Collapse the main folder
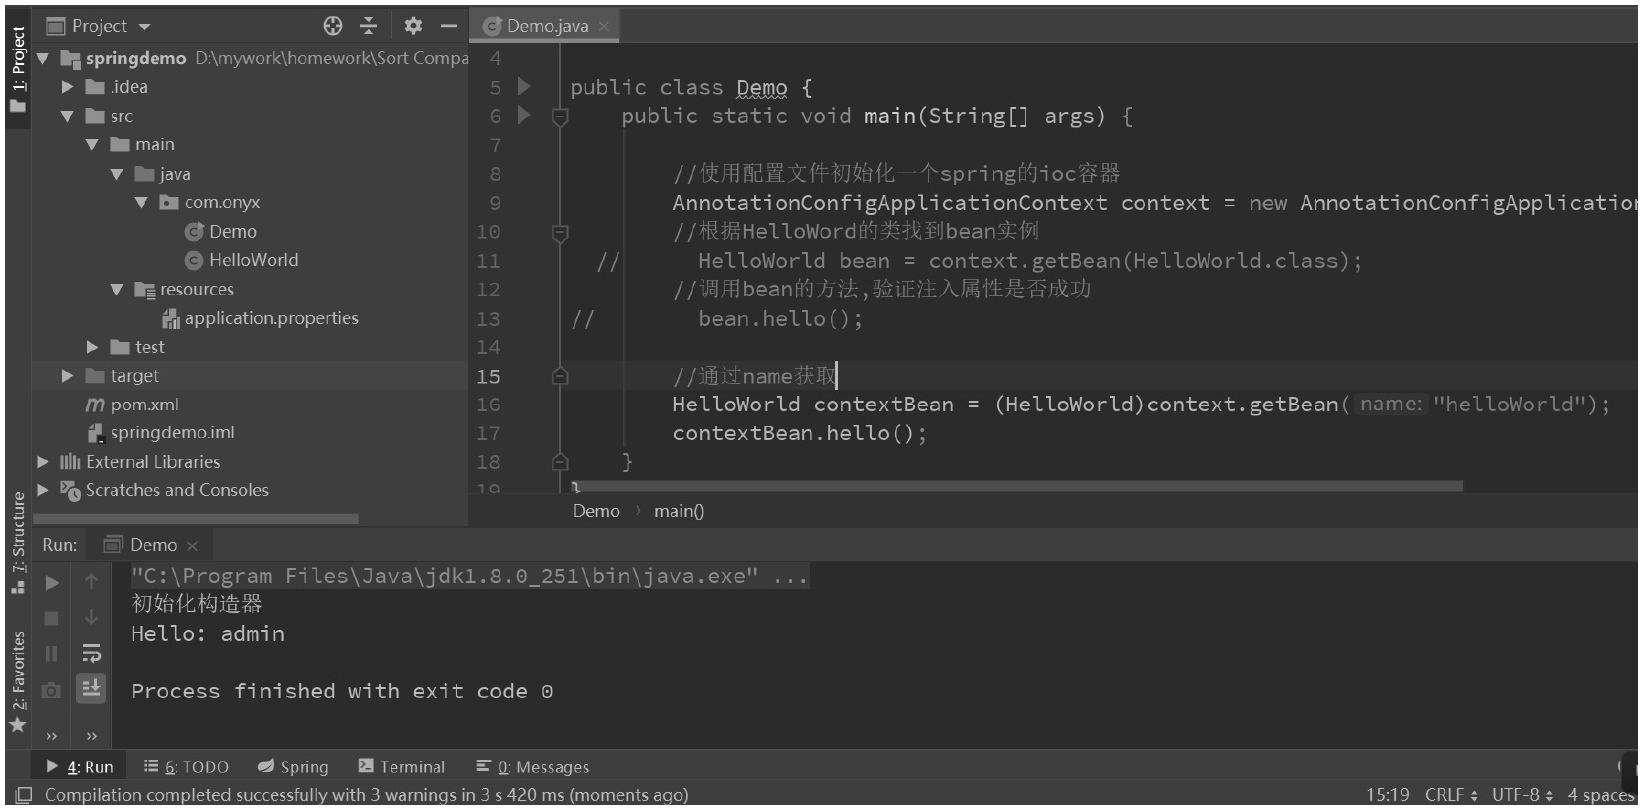 (x=92, y=145)
